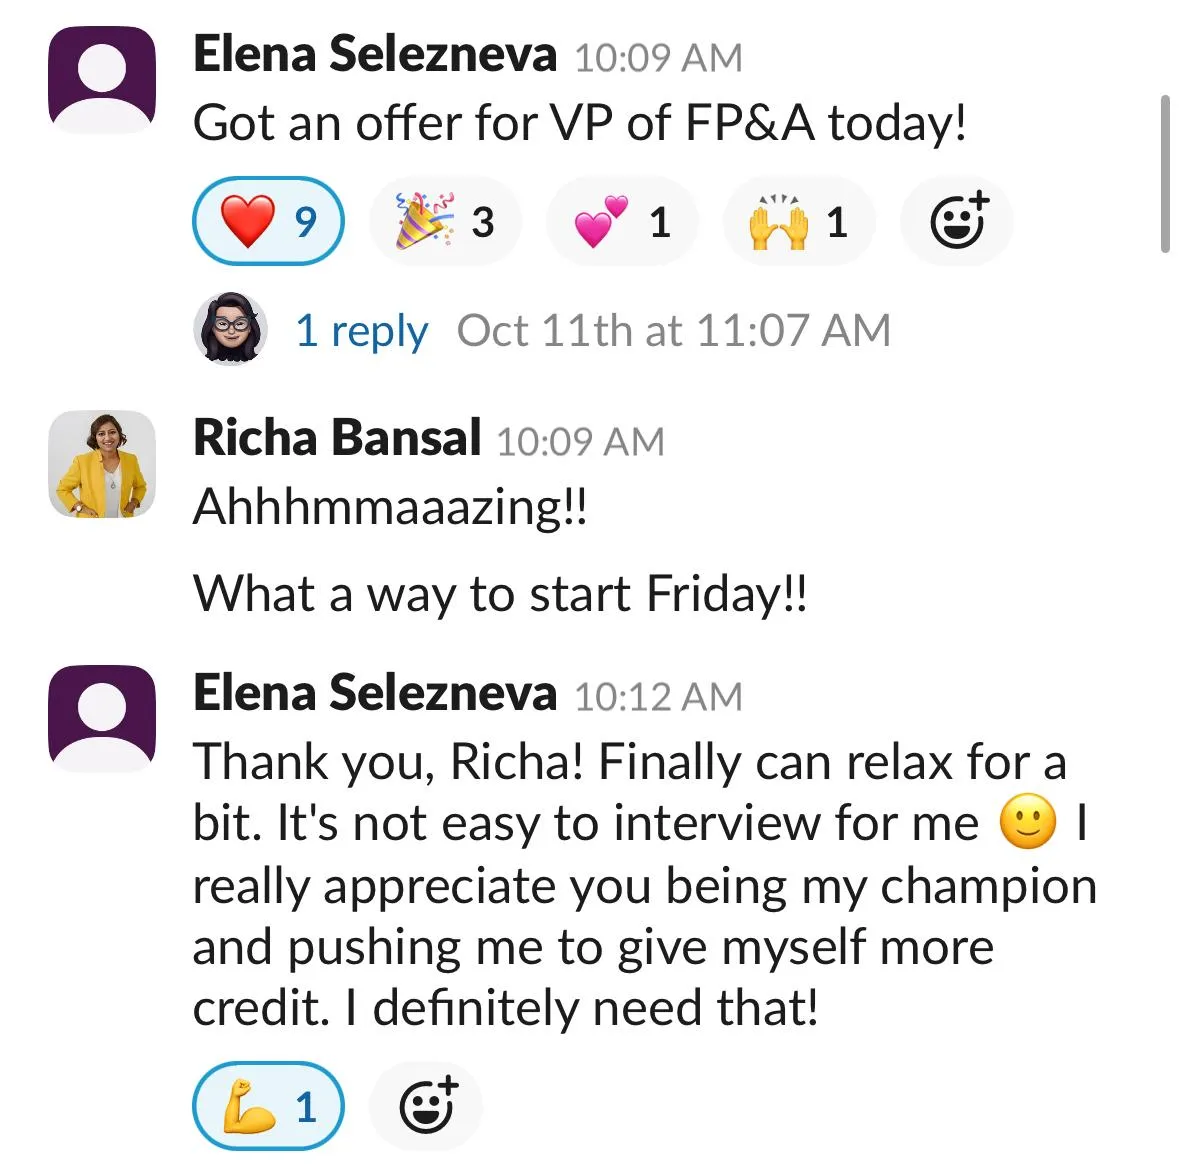This screenshot has height=1165, width=1179.
Task: Open the 1 reply thread
Action: (362, 330)
